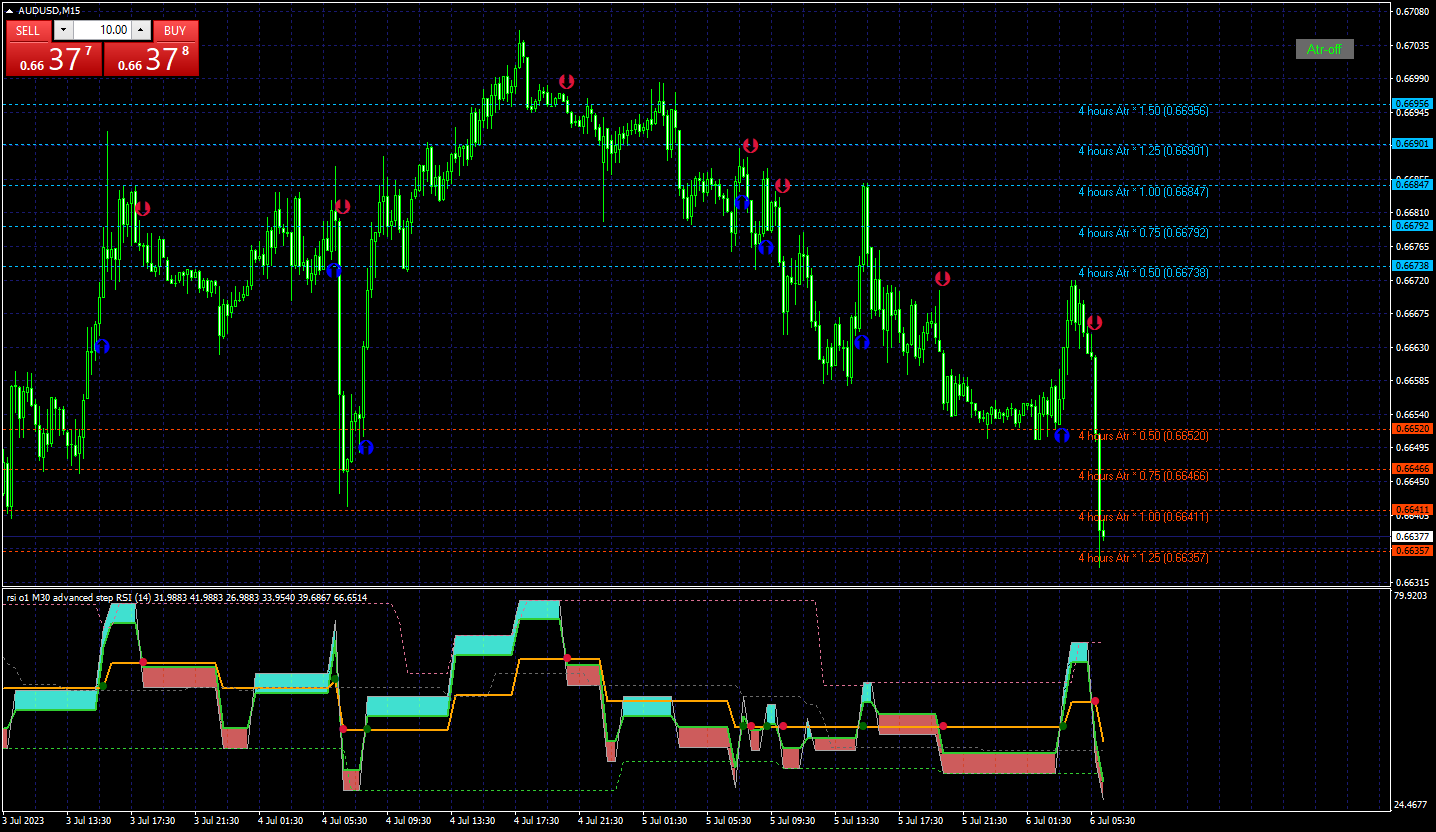Collapse the one-click trading panel triangle
The width and height of the screenshot is (1436, 832).
point(10,10)
